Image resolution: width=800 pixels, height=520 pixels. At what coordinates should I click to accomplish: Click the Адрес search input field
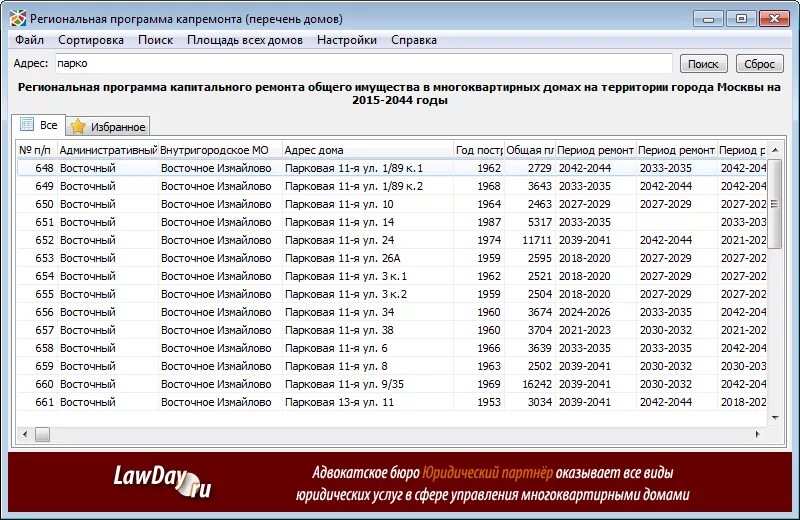point(363,63)
